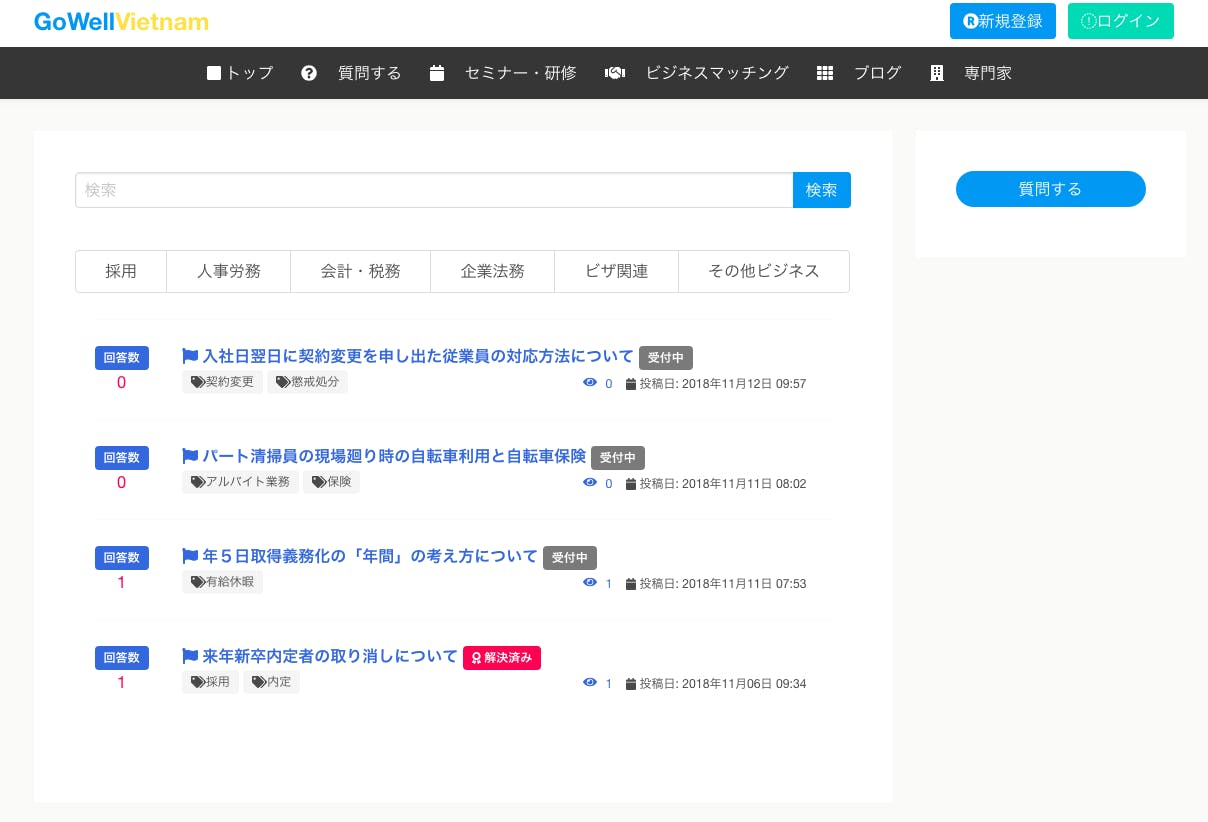Focus the 検索 text input field
This screenshot has height=822, width=1208.
click(434, 190)
